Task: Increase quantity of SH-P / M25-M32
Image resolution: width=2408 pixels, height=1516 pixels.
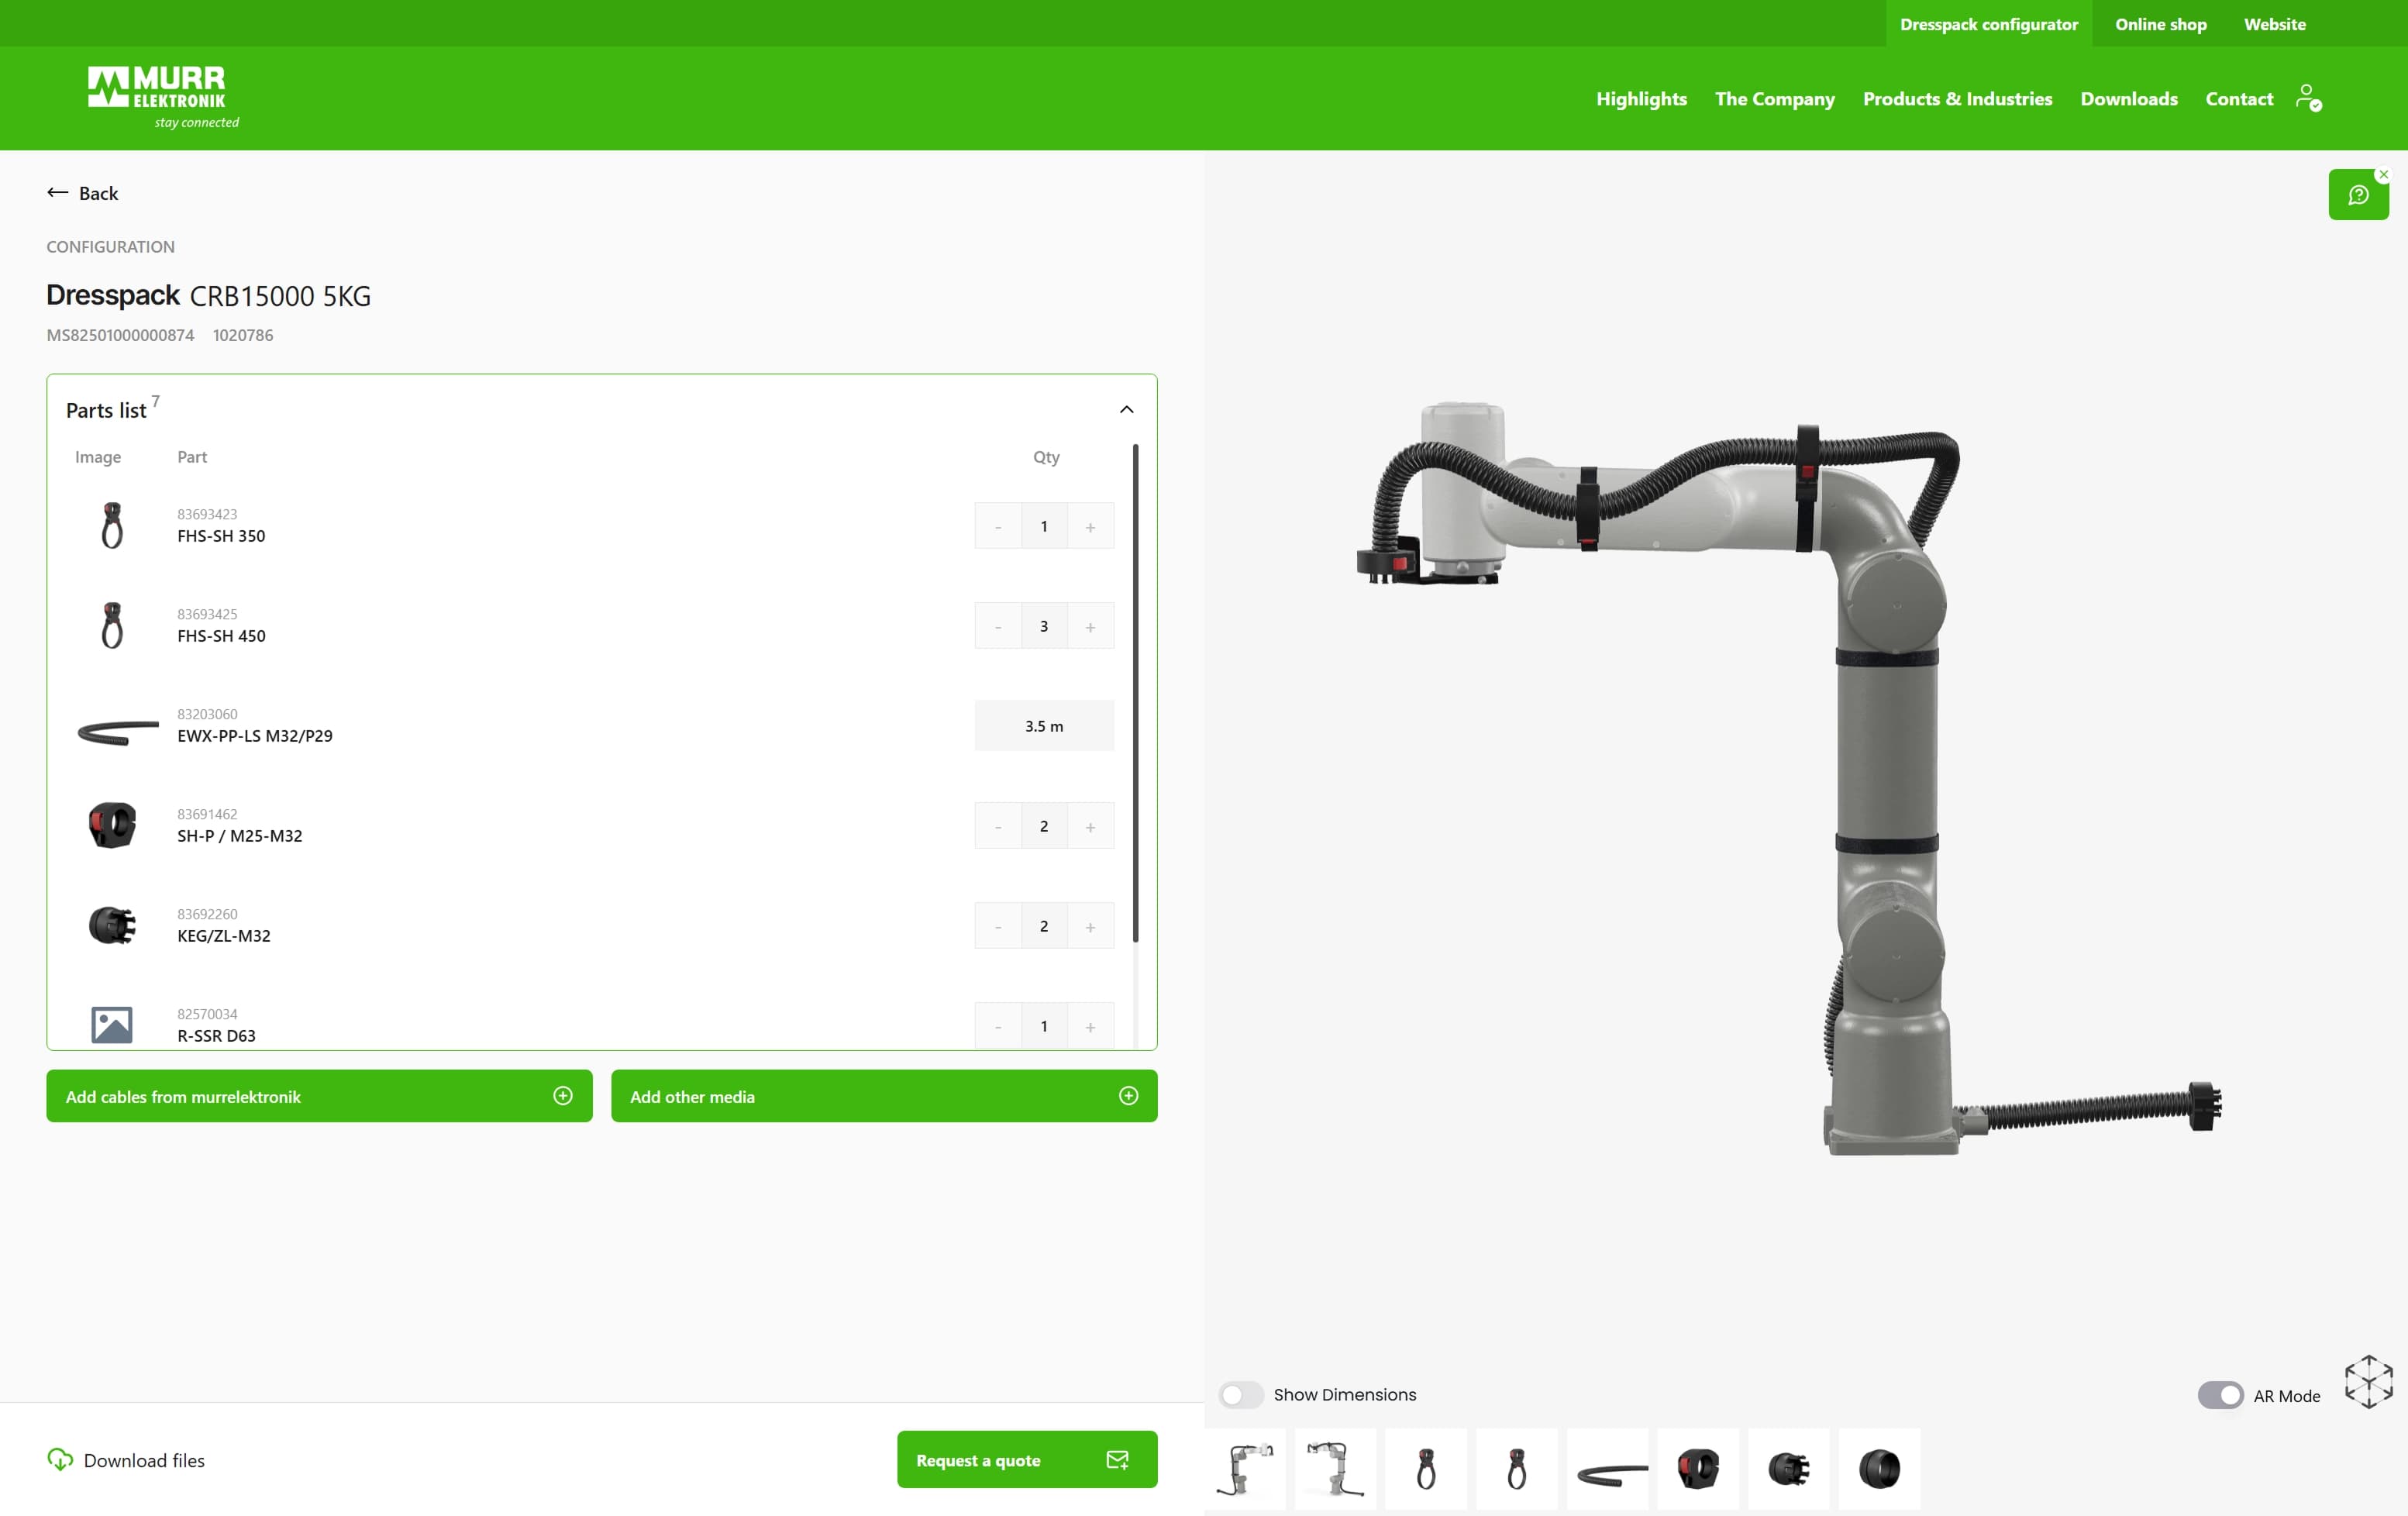Action: point(1090,826)
